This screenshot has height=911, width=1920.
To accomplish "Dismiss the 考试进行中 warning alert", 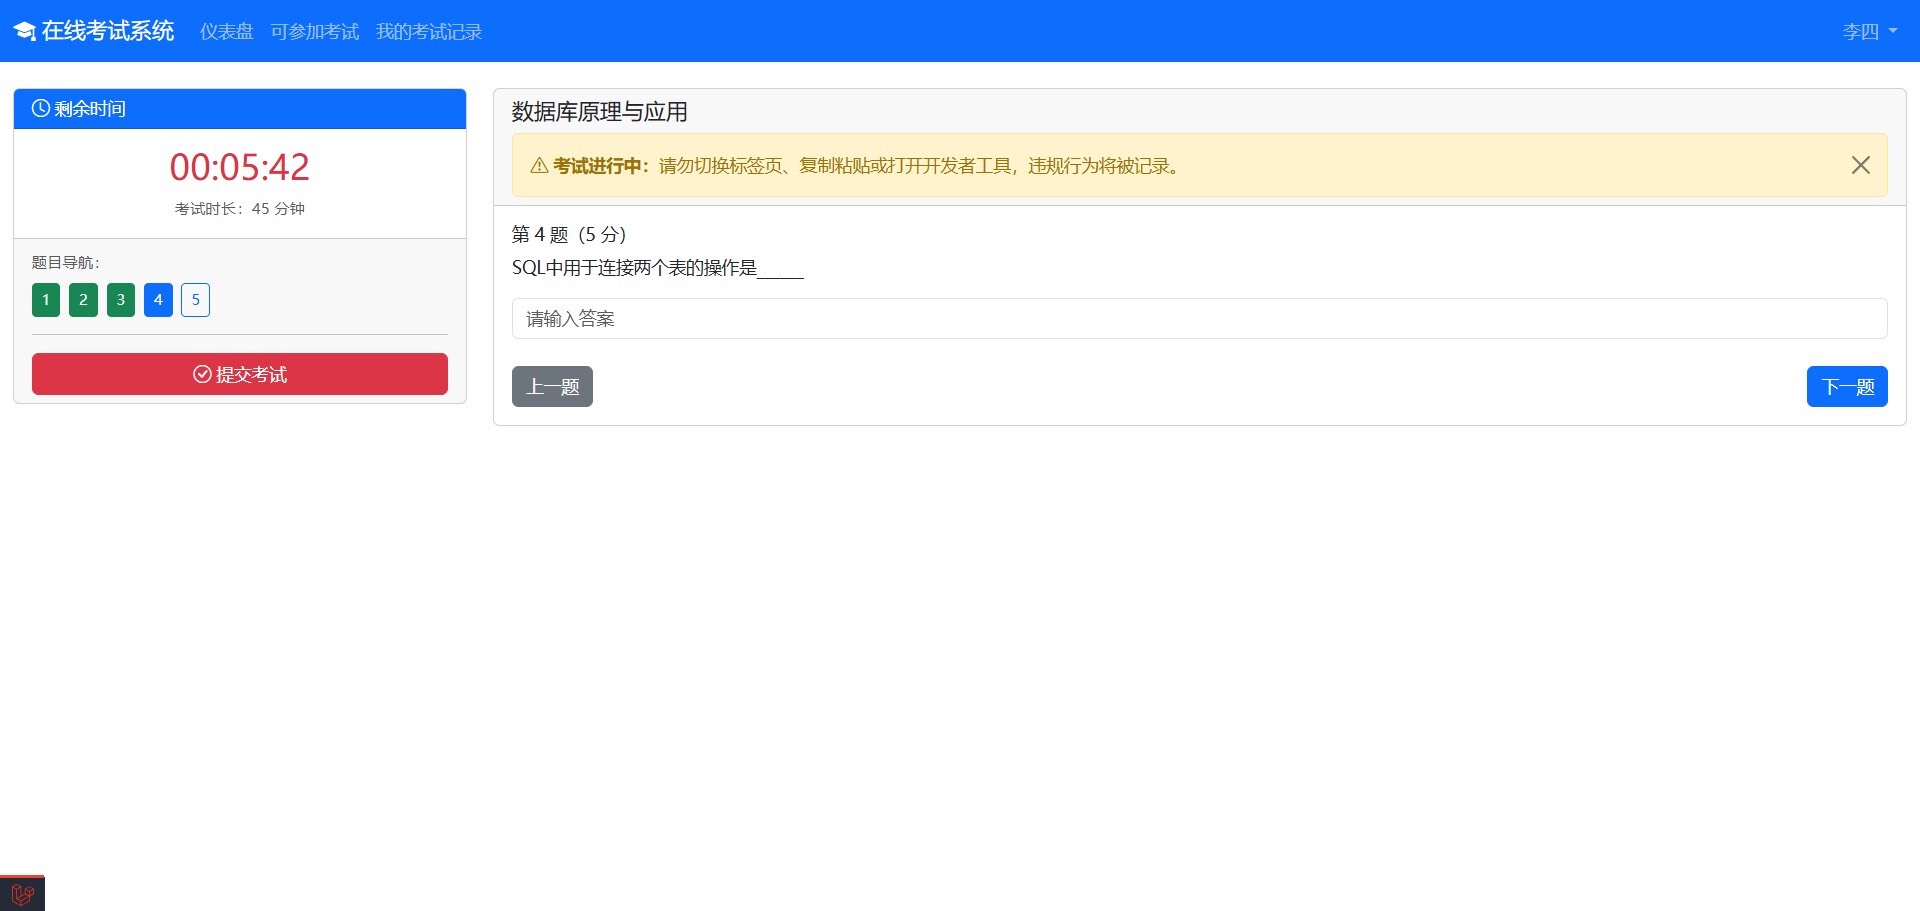I will coord(1860,165).
